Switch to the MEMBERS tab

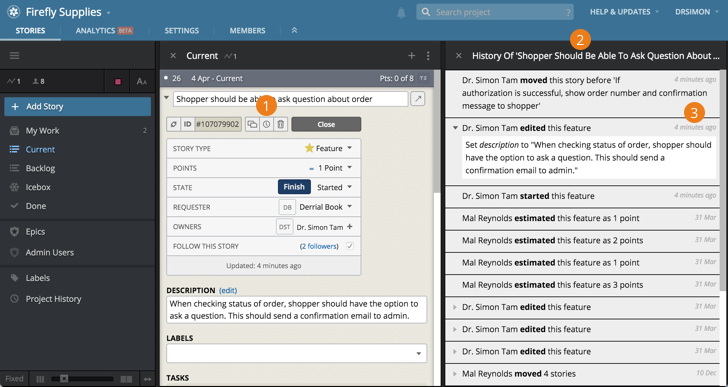point(247,31)
